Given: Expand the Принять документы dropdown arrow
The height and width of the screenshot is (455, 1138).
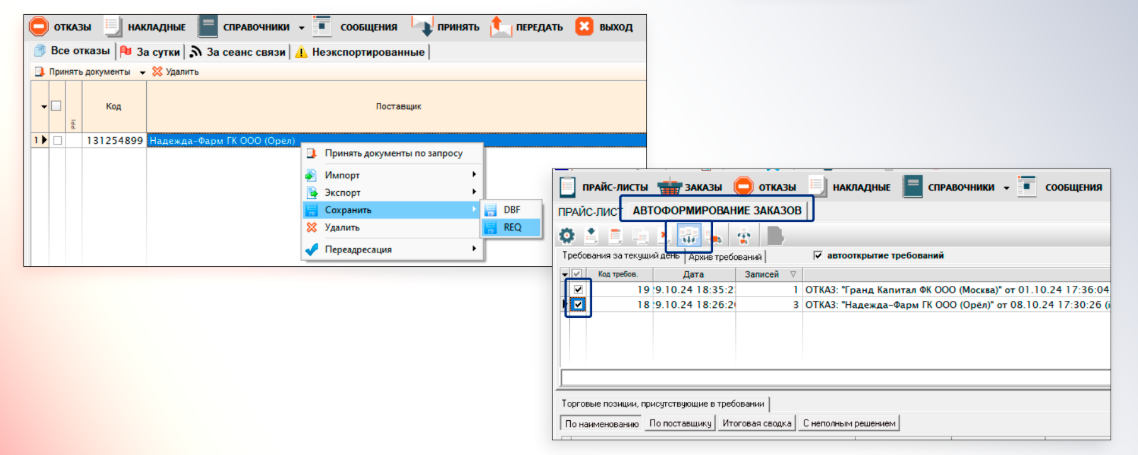Looking at the screenshot, I should (142, 72).
